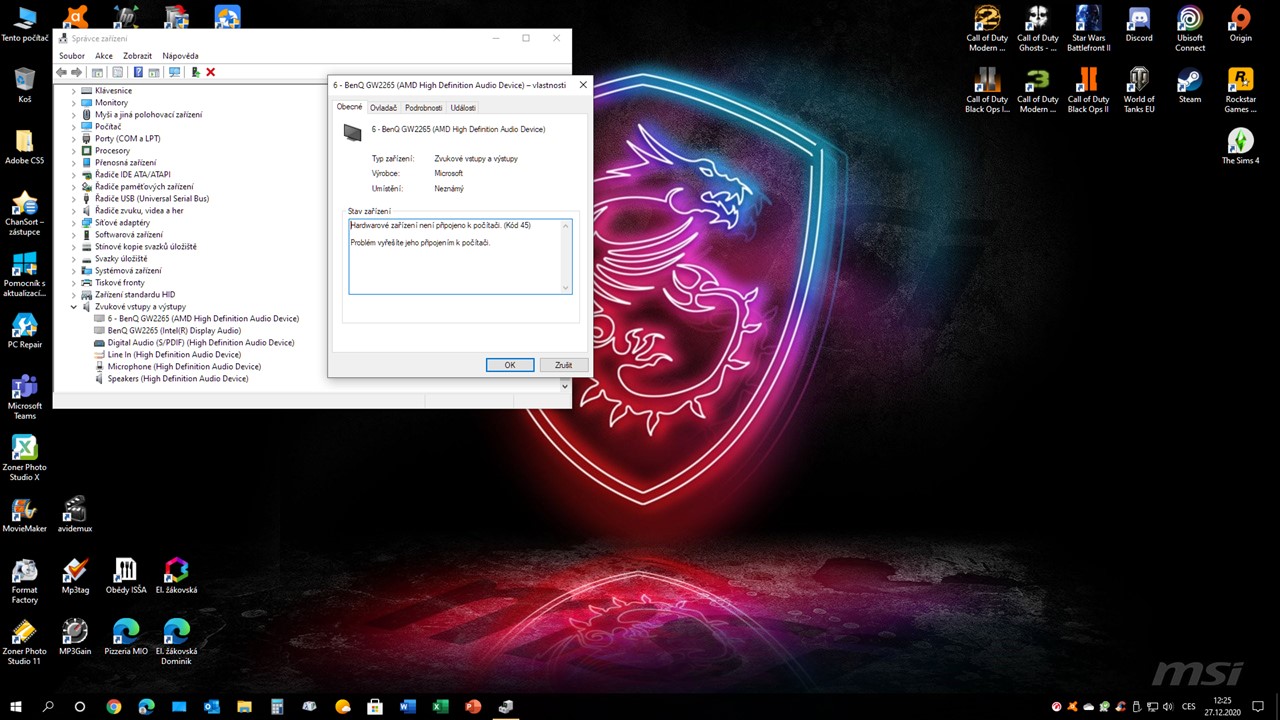Image resolution: width=1280 pixels, height=720 pixels.
Task: Open PowerPoint from the taskbar
Action: coord(473,707)
